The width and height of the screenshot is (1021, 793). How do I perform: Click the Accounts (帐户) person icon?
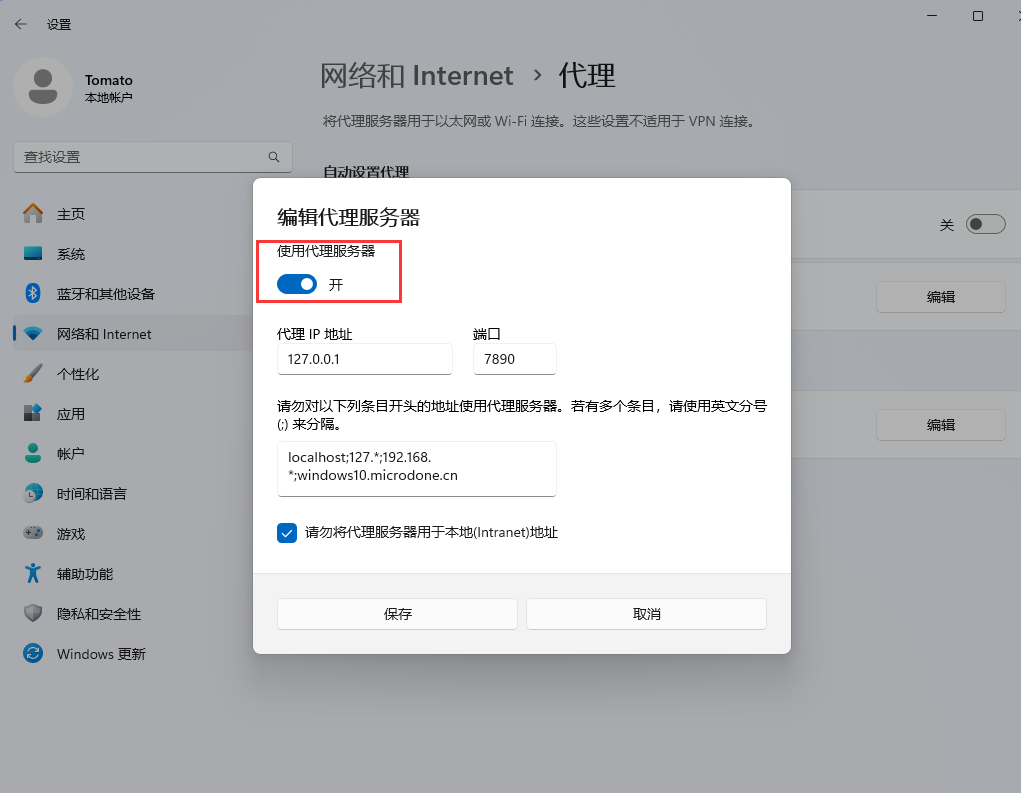coord(33,454)
